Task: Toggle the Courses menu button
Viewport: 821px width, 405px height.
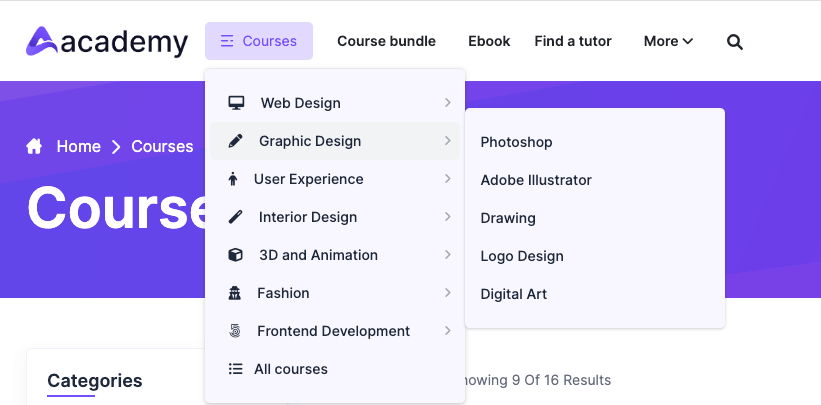Action: click(259, 41)
